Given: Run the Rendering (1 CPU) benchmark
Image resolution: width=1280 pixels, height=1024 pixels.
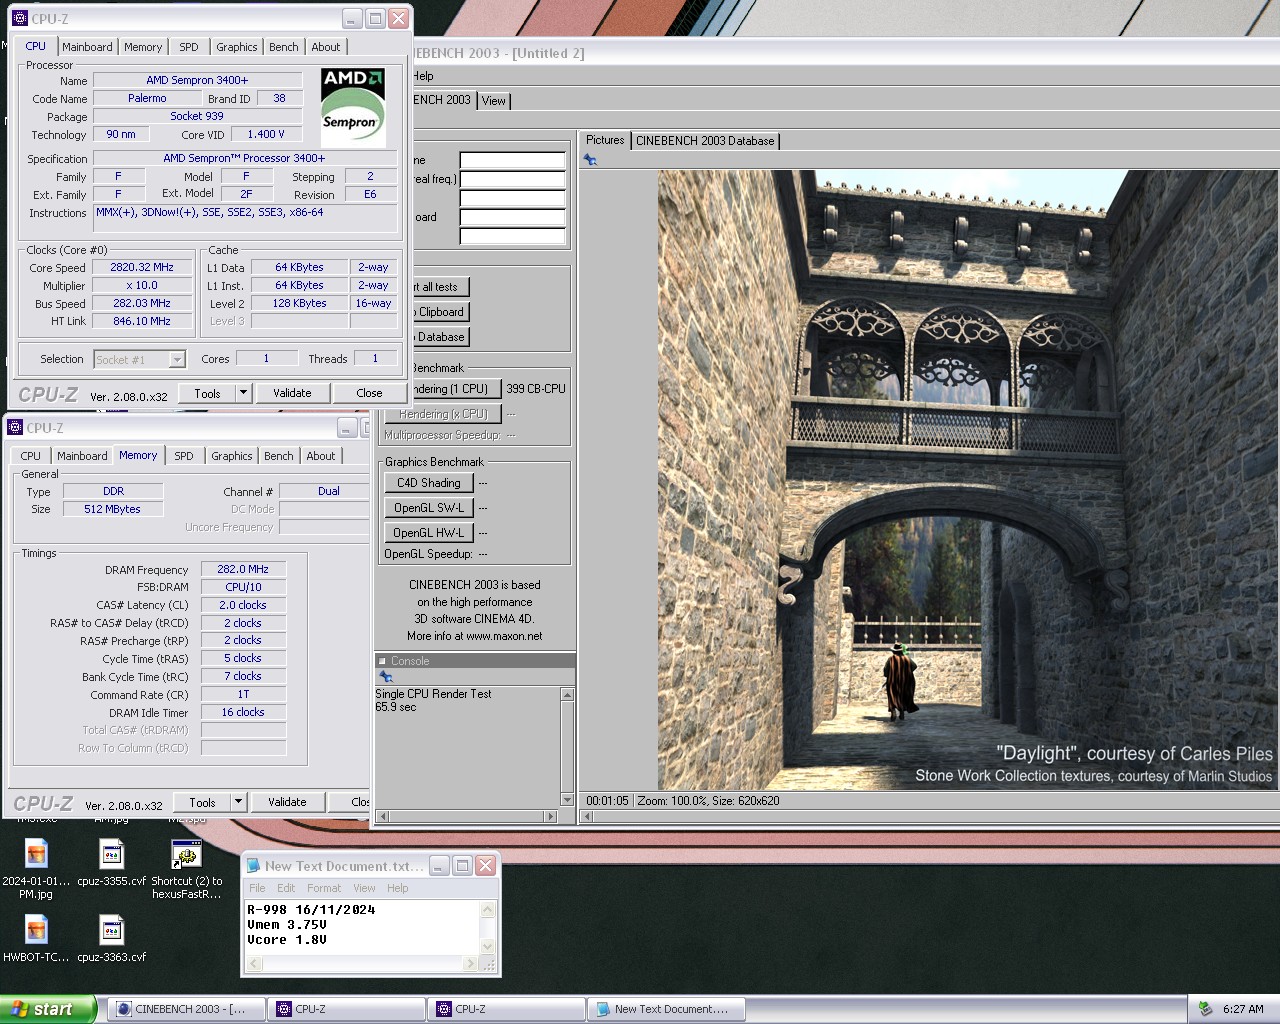Looking at the screenshot, I should (456, 389).
